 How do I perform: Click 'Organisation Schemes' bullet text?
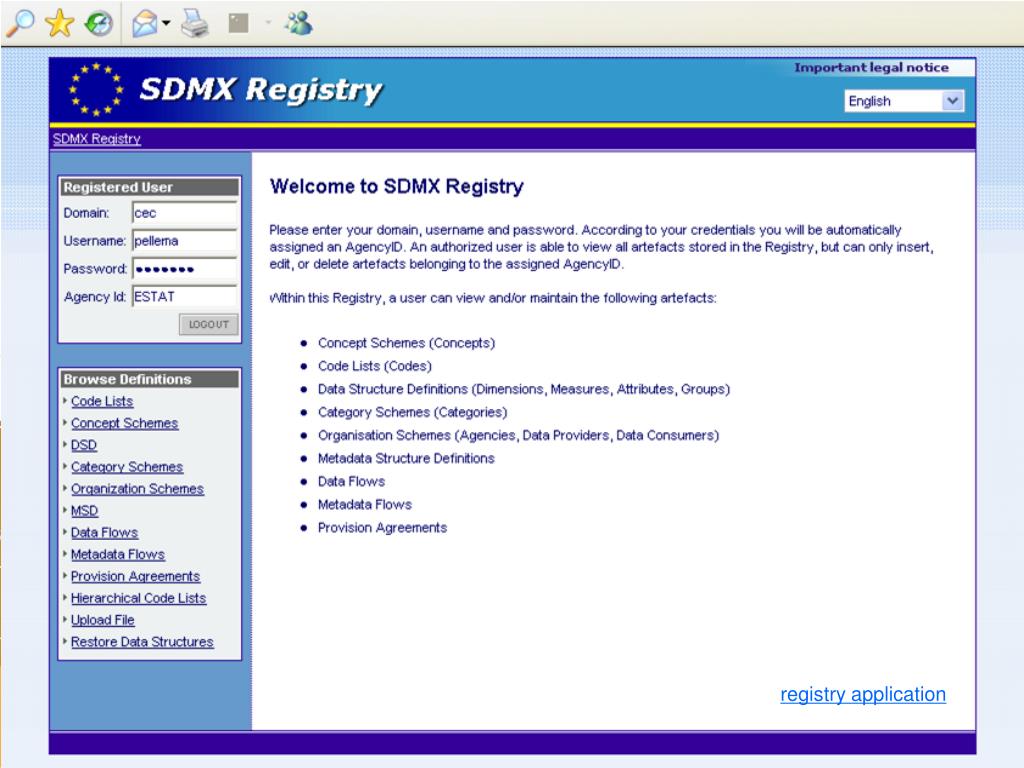pyautogui.click(x=519, y=435)
